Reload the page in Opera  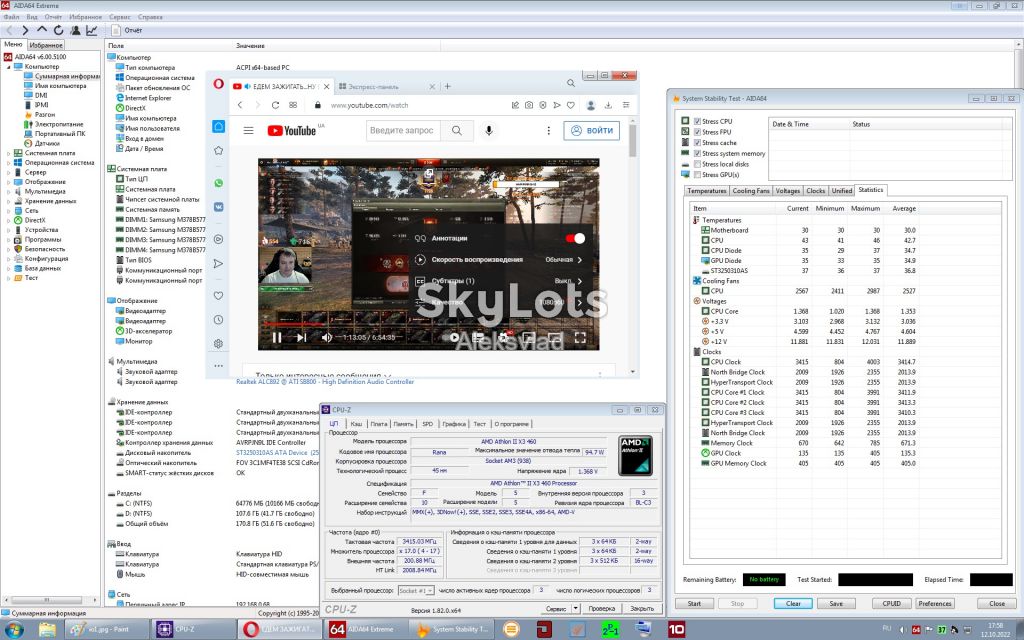[x=275, y=105]
